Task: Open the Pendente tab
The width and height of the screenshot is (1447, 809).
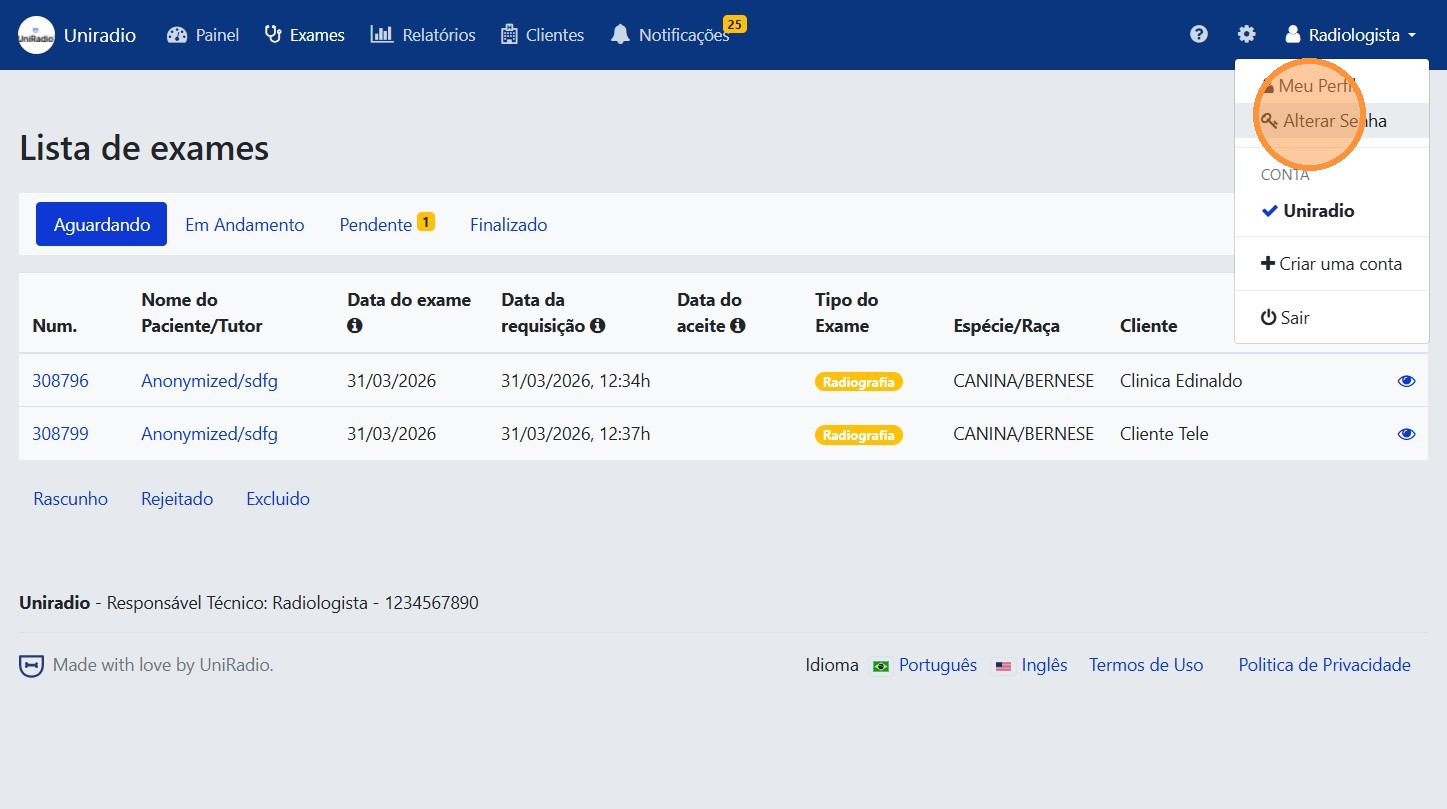Action: click(376, 225)
